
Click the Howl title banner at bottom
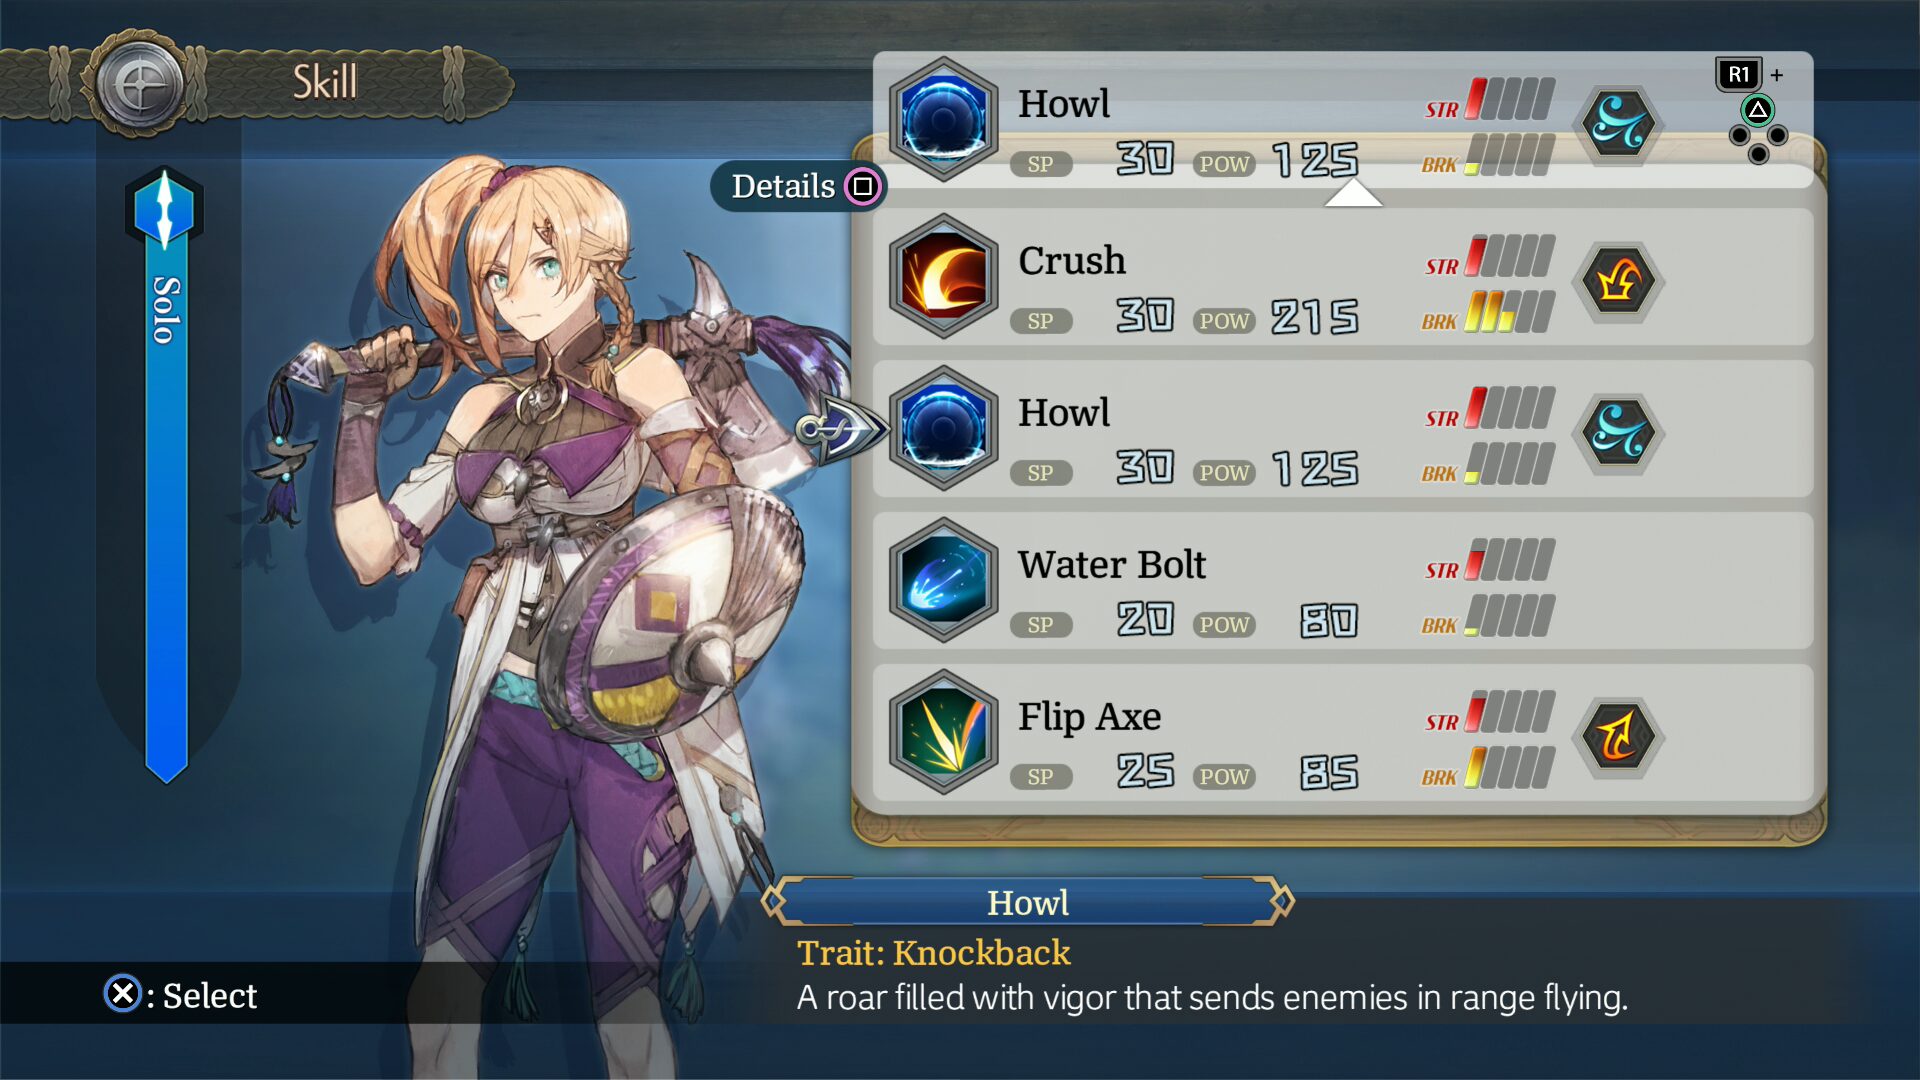click(1027, 902)
